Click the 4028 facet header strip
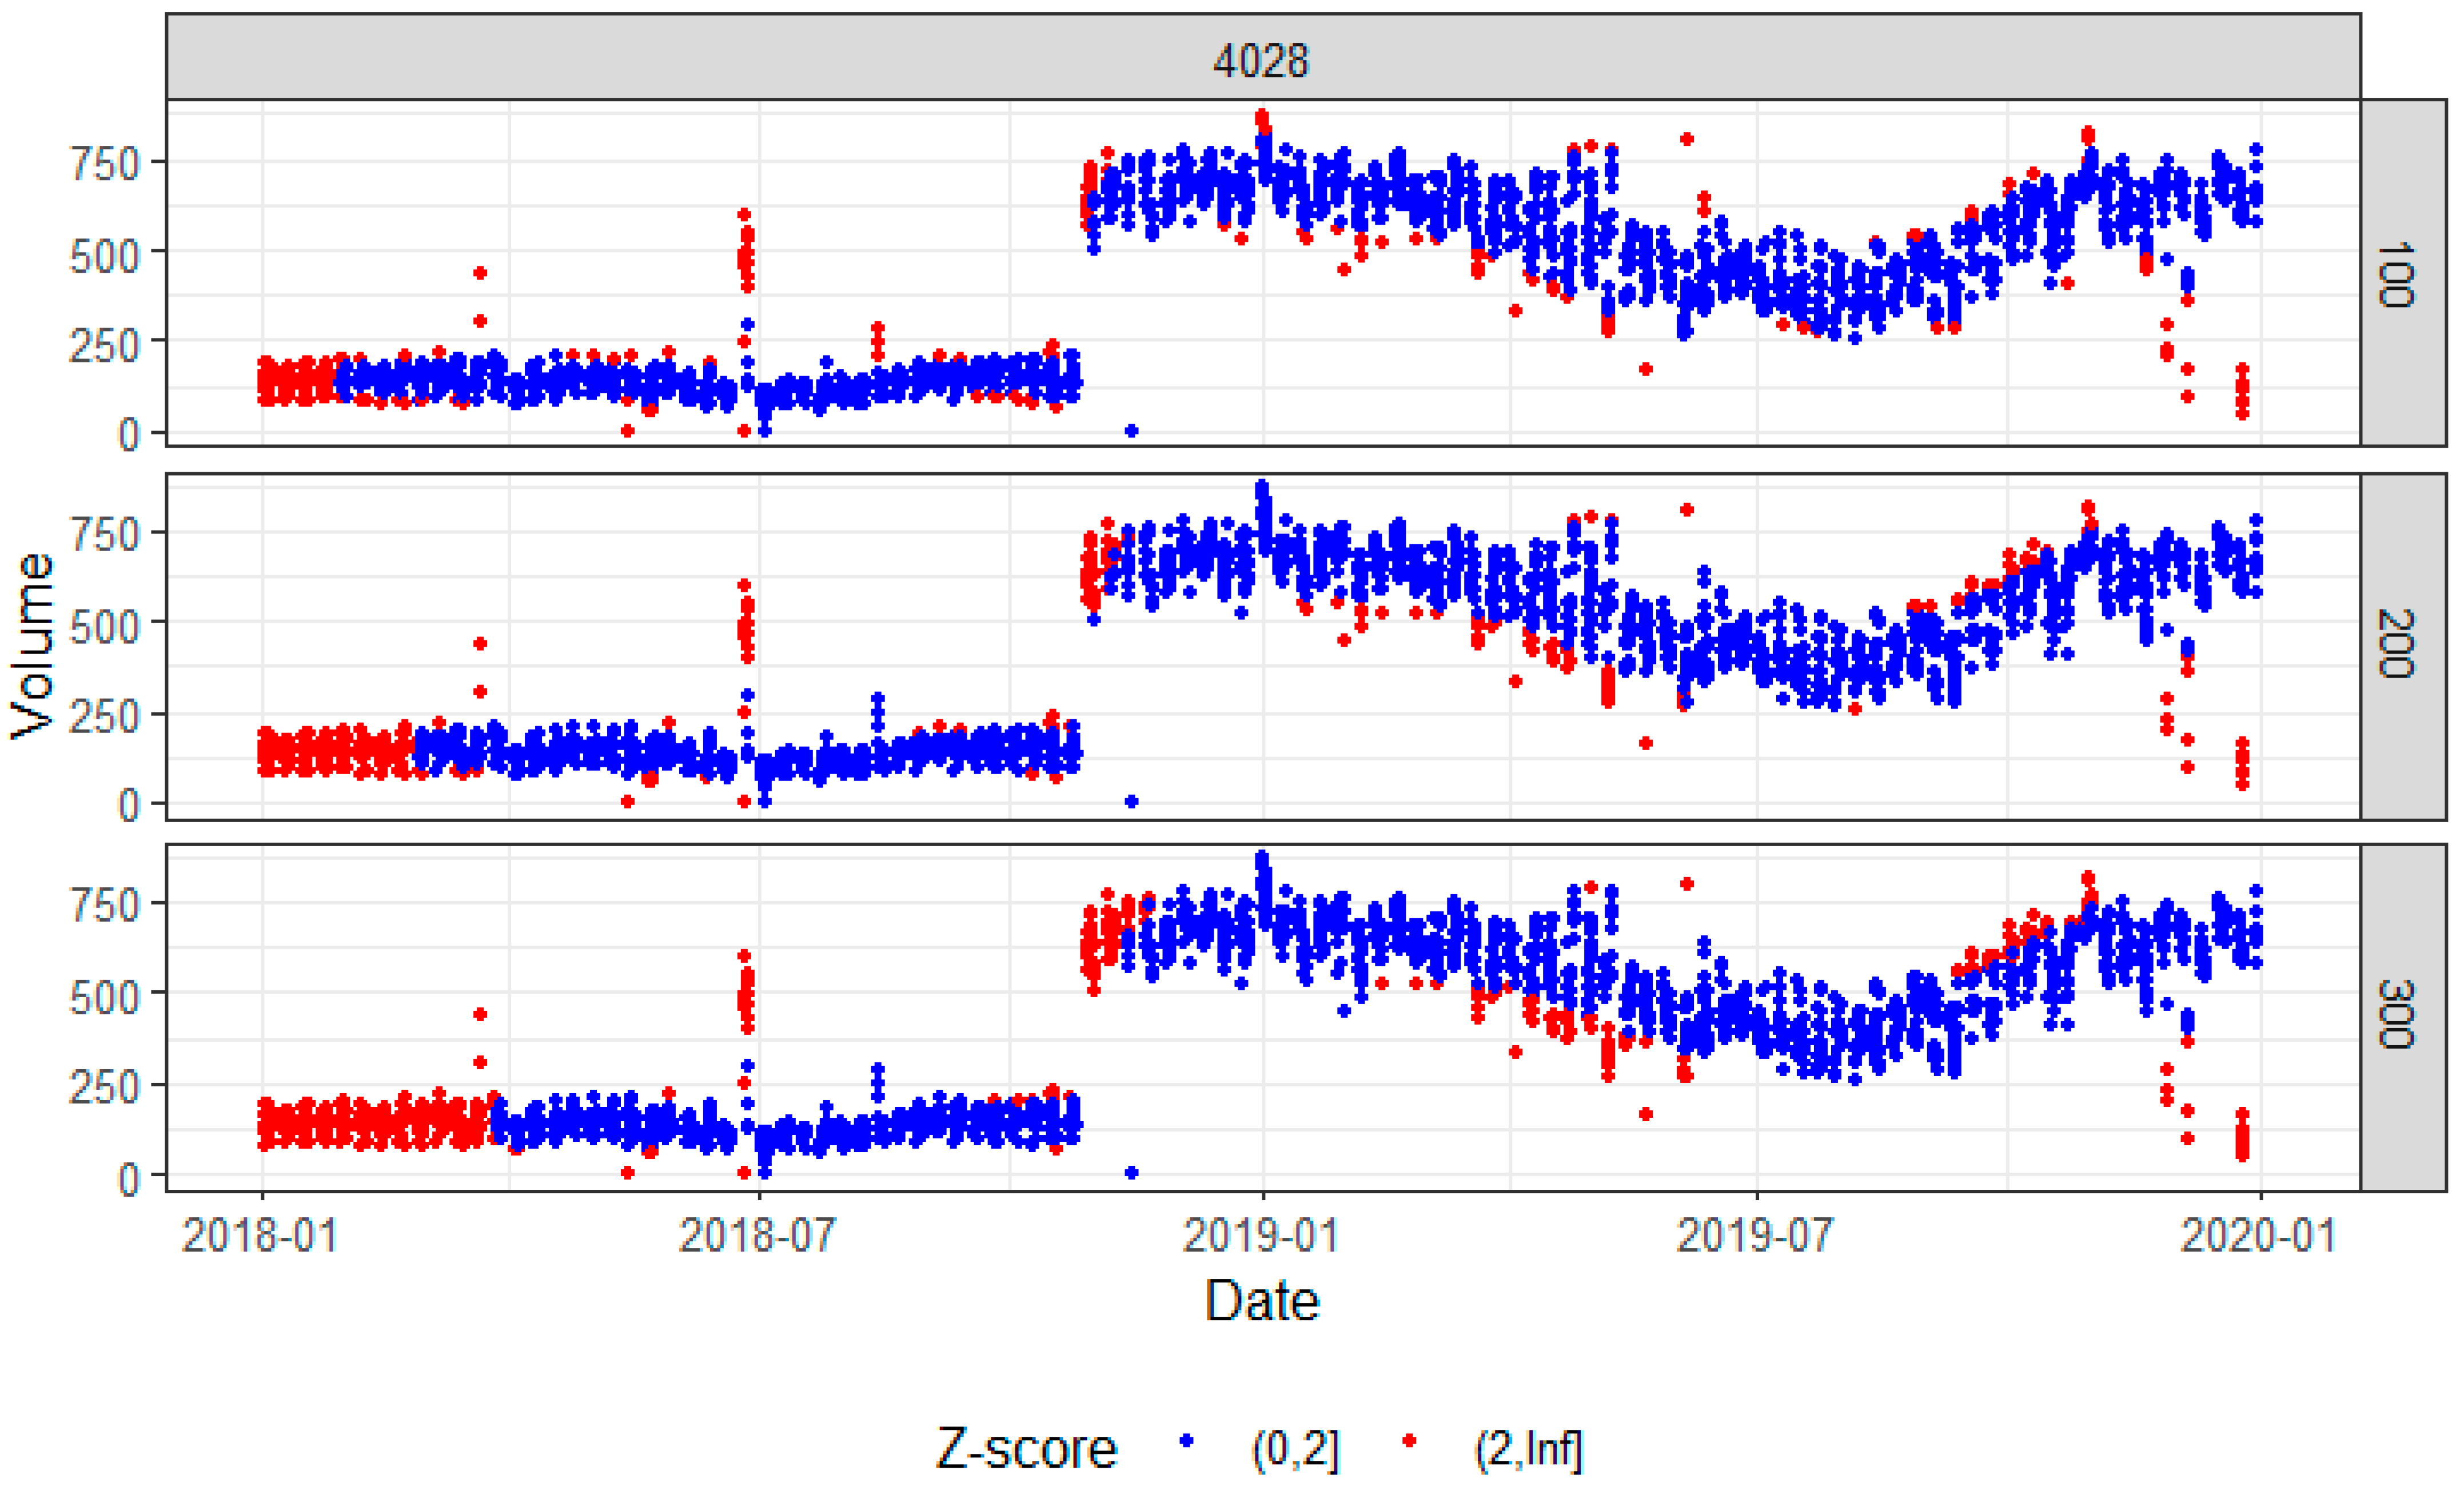Screen dimensions: 2464x1486 (x=1261, y=59)
